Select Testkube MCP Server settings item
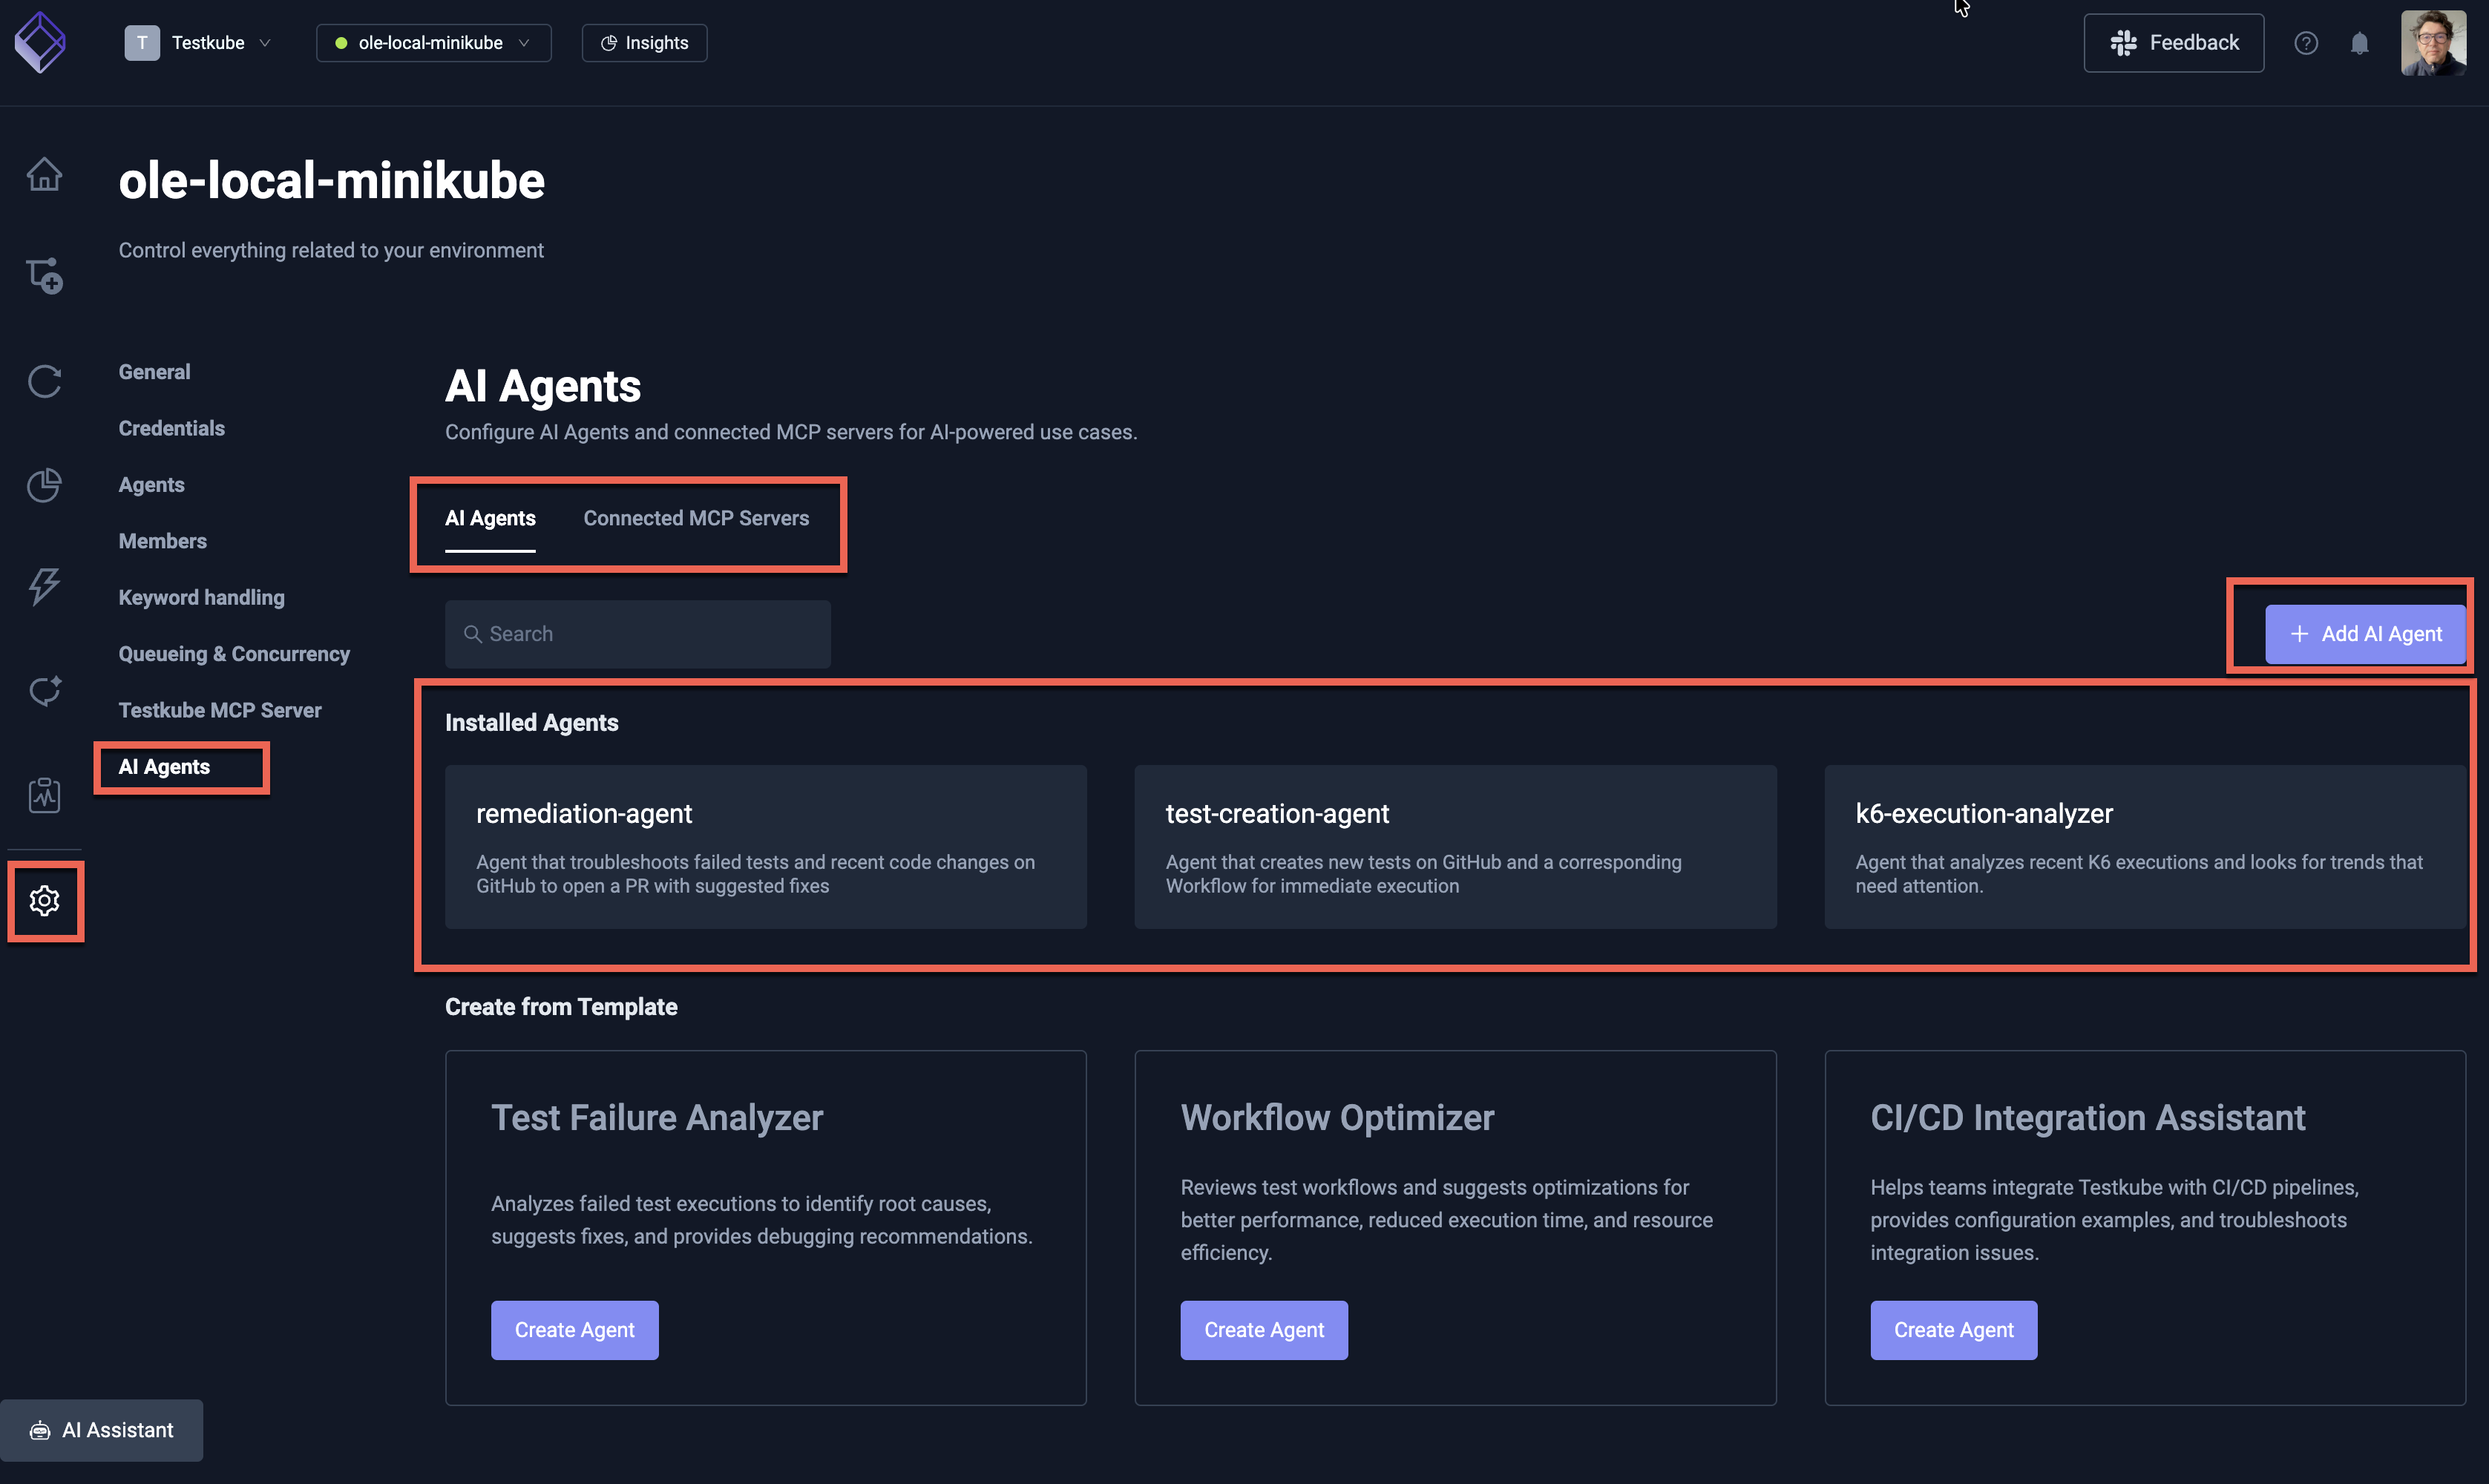Screen dimensions: 2489x1484 click(x=220, y=710)
